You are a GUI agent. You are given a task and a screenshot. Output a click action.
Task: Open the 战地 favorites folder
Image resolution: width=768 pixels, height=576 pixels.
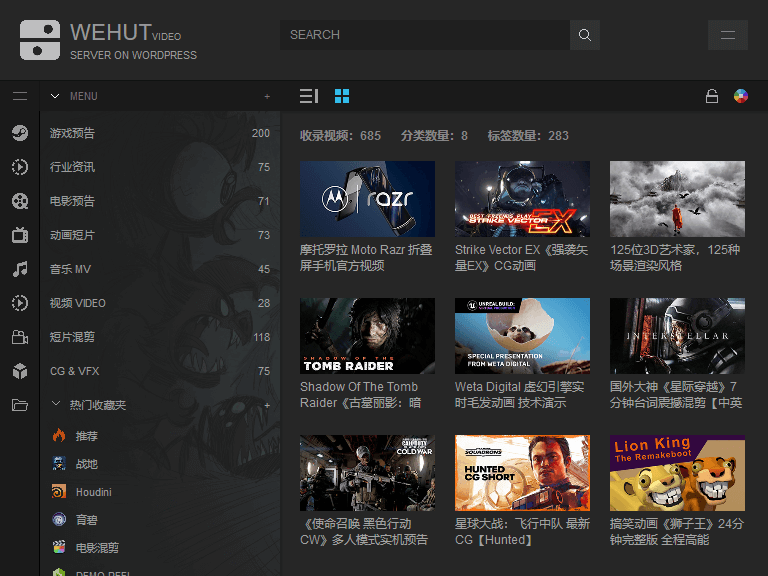click(x=87, y=463)
